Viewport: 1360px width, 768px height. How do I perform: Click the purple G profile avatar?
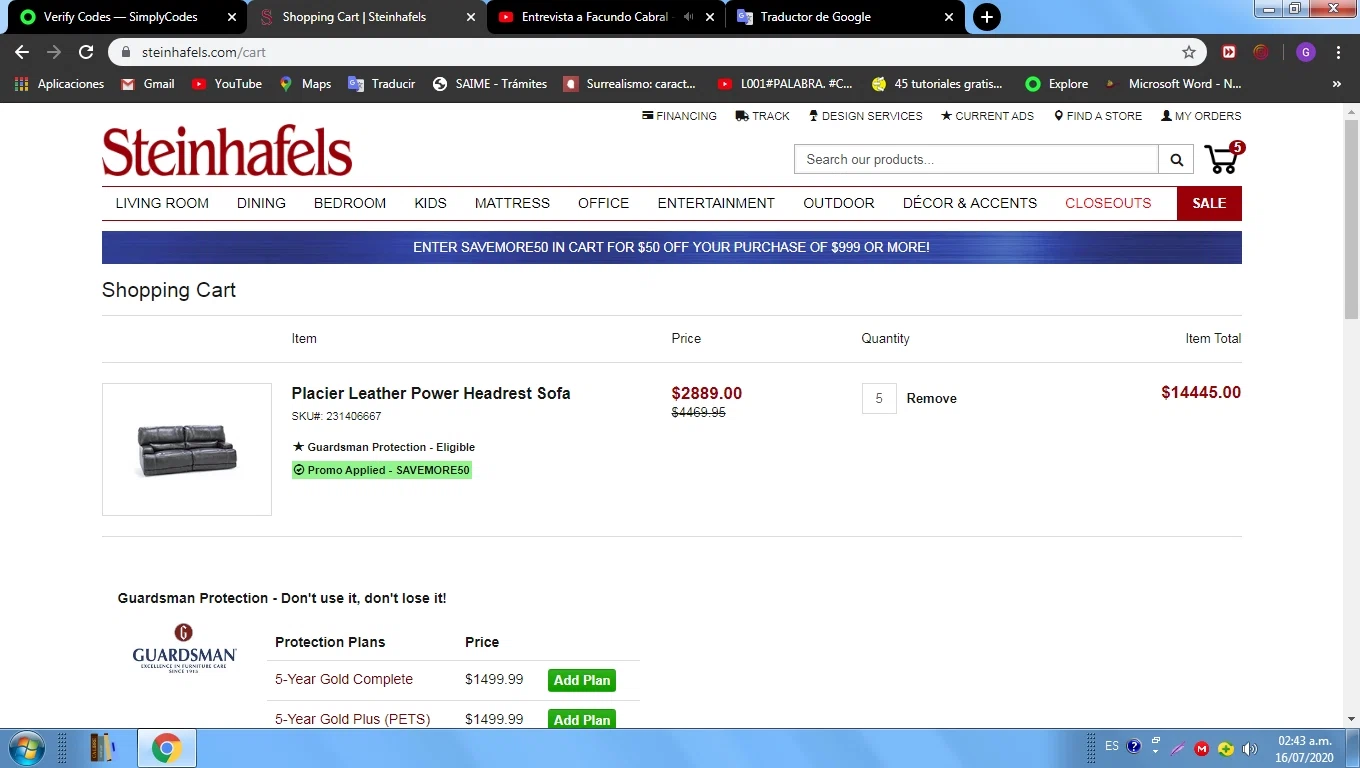tap(1306, 52)
